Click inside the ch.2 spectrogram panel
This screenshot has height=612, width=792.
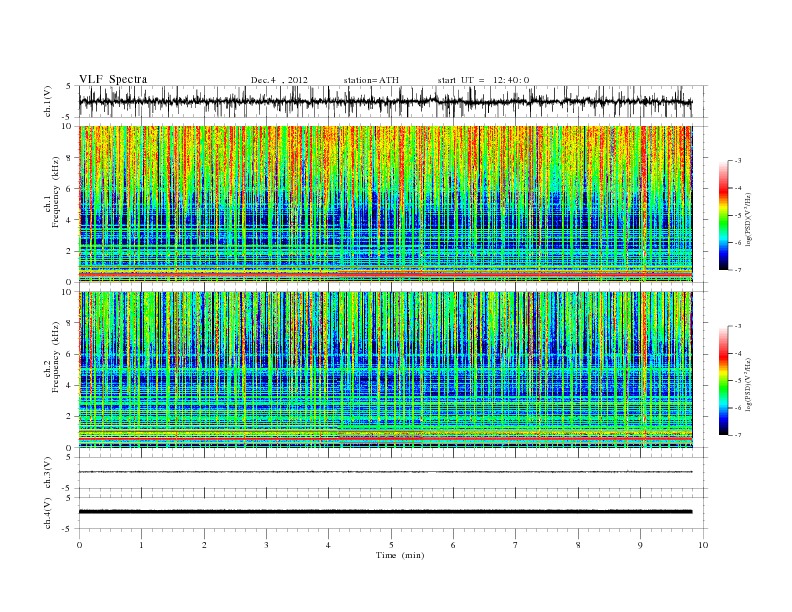tap(385, 369)
